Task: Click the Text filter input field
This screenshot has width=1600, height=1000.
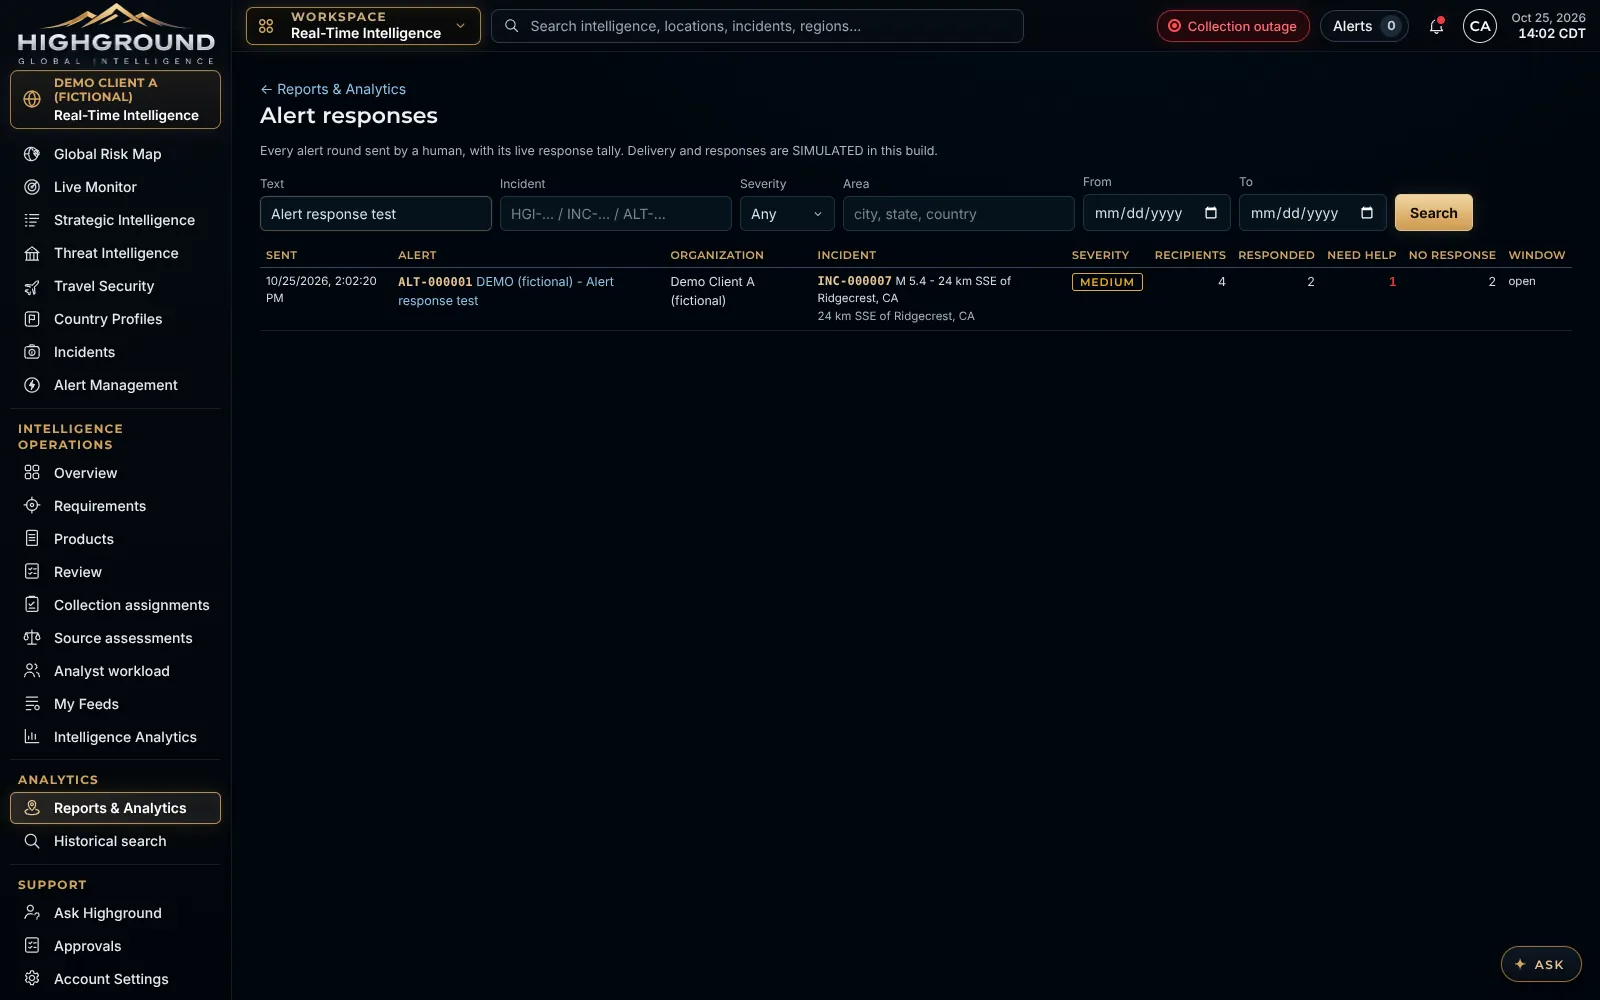Action: [376, 214]
